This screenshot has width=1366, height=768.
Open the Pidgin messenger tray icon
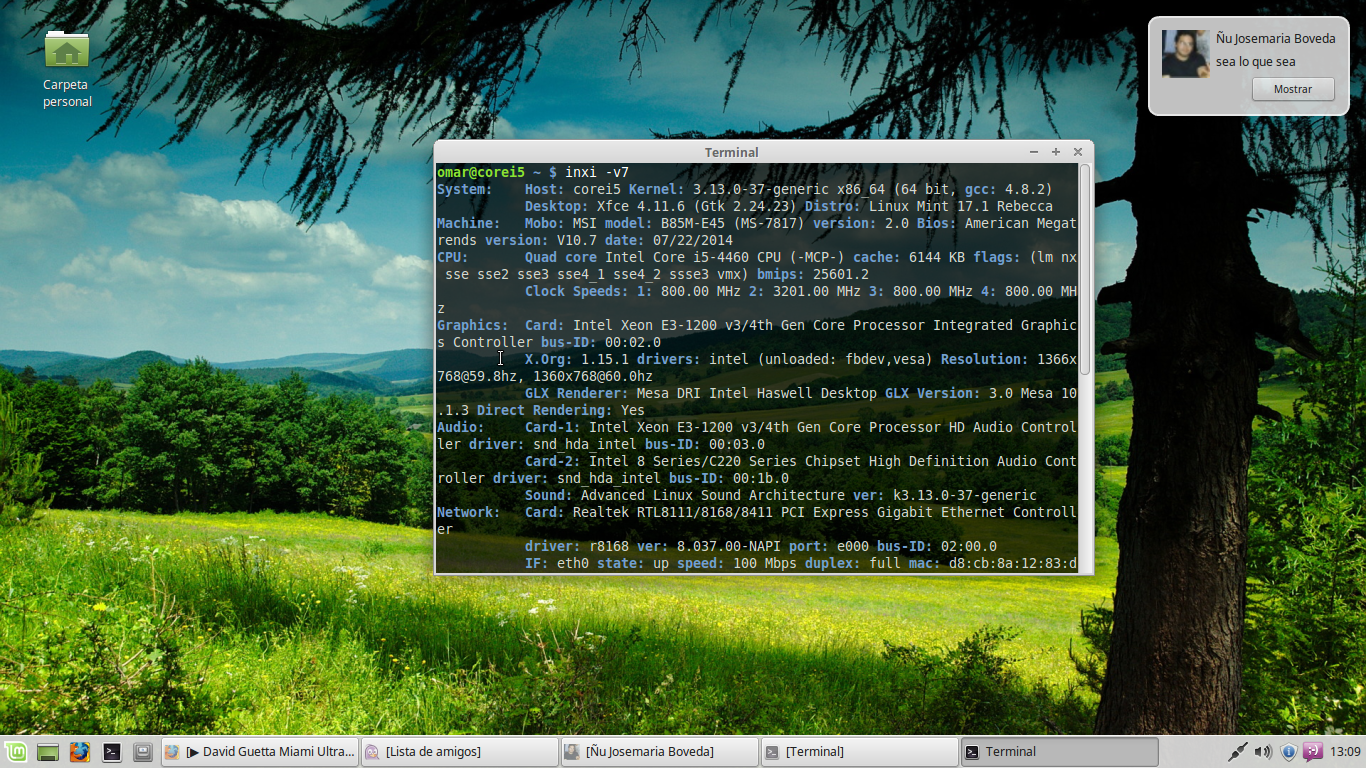click(x=1314, y=752)
